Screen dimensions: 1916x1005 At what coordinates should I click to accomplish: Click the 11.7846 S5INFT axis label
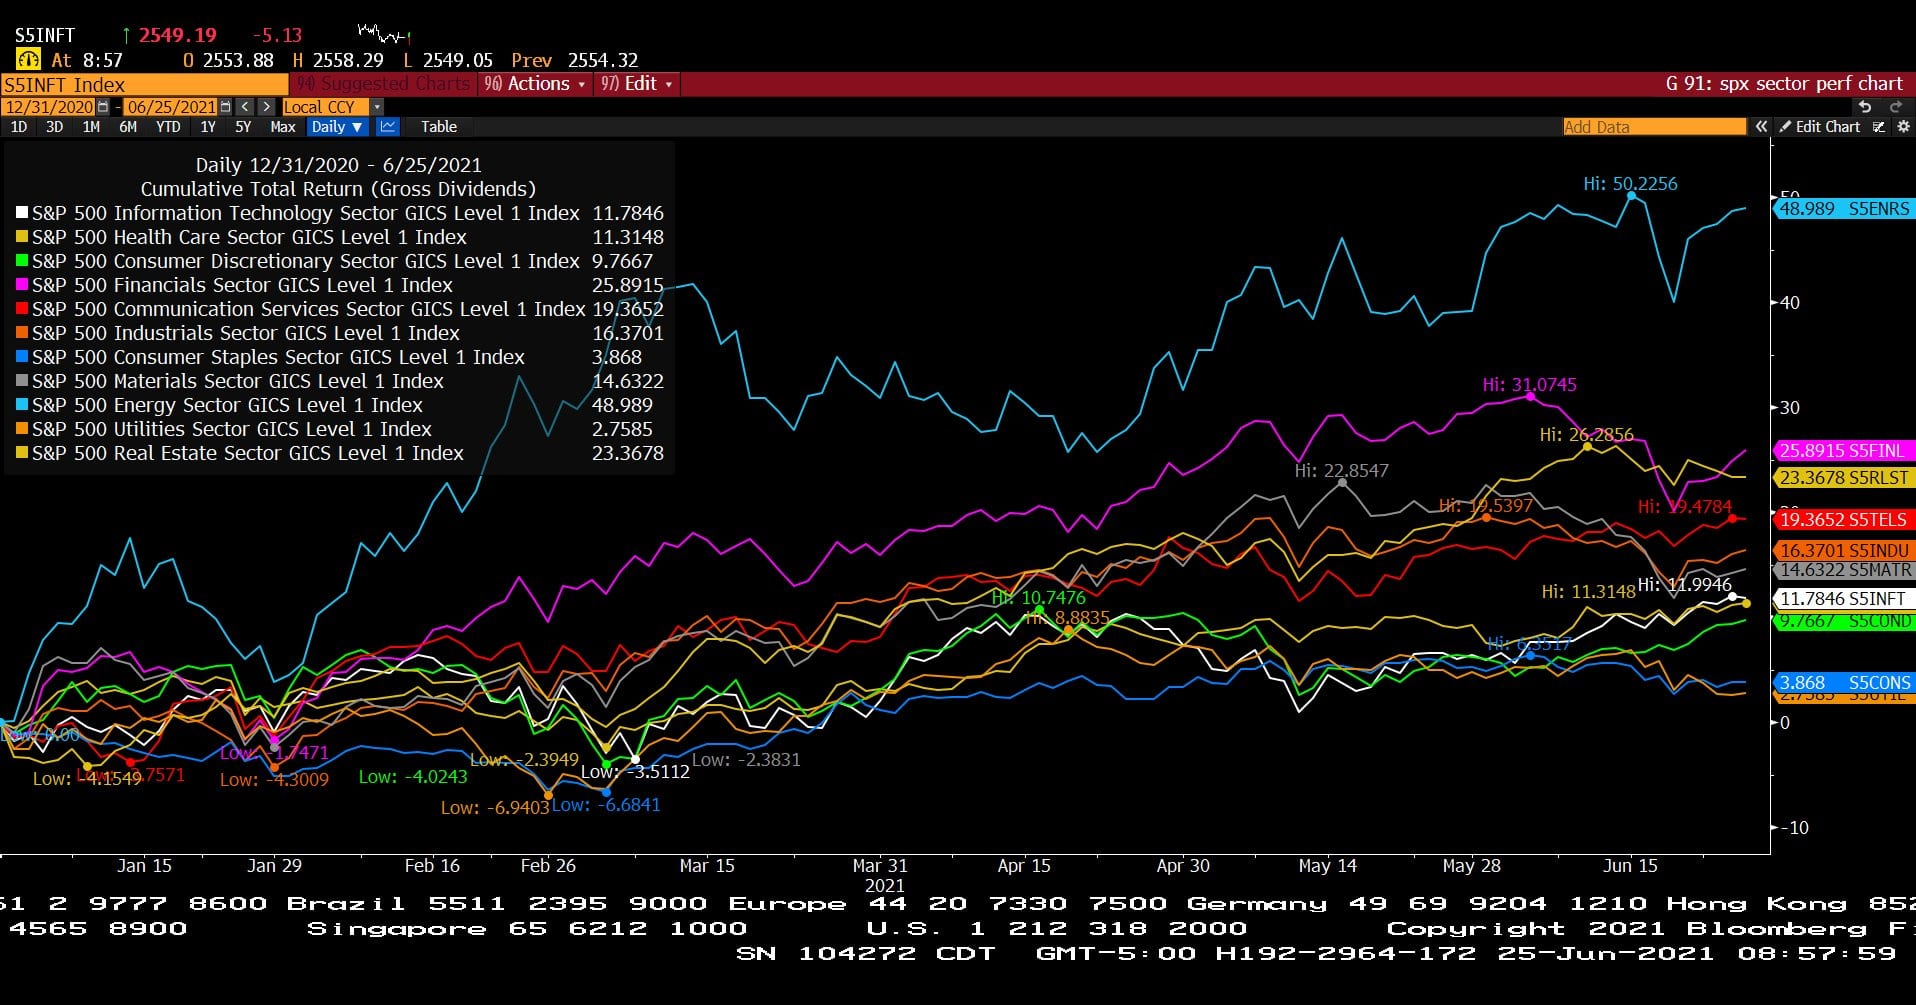coord(1844,599)
